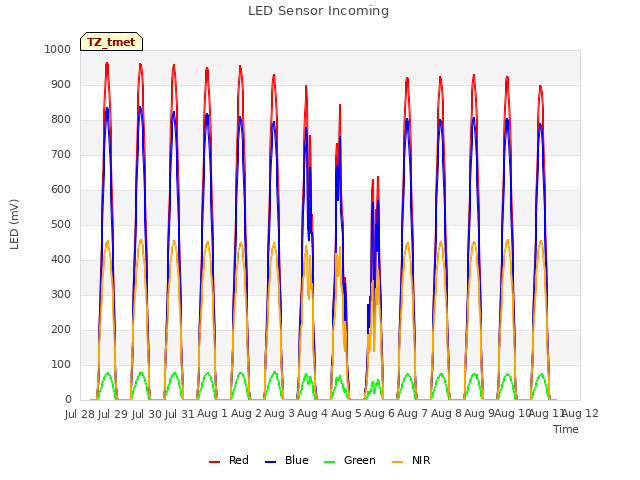Click the TZ_tmet annotation tag
The height and width of the screenshot is (480, 640).
click(111, 42)
